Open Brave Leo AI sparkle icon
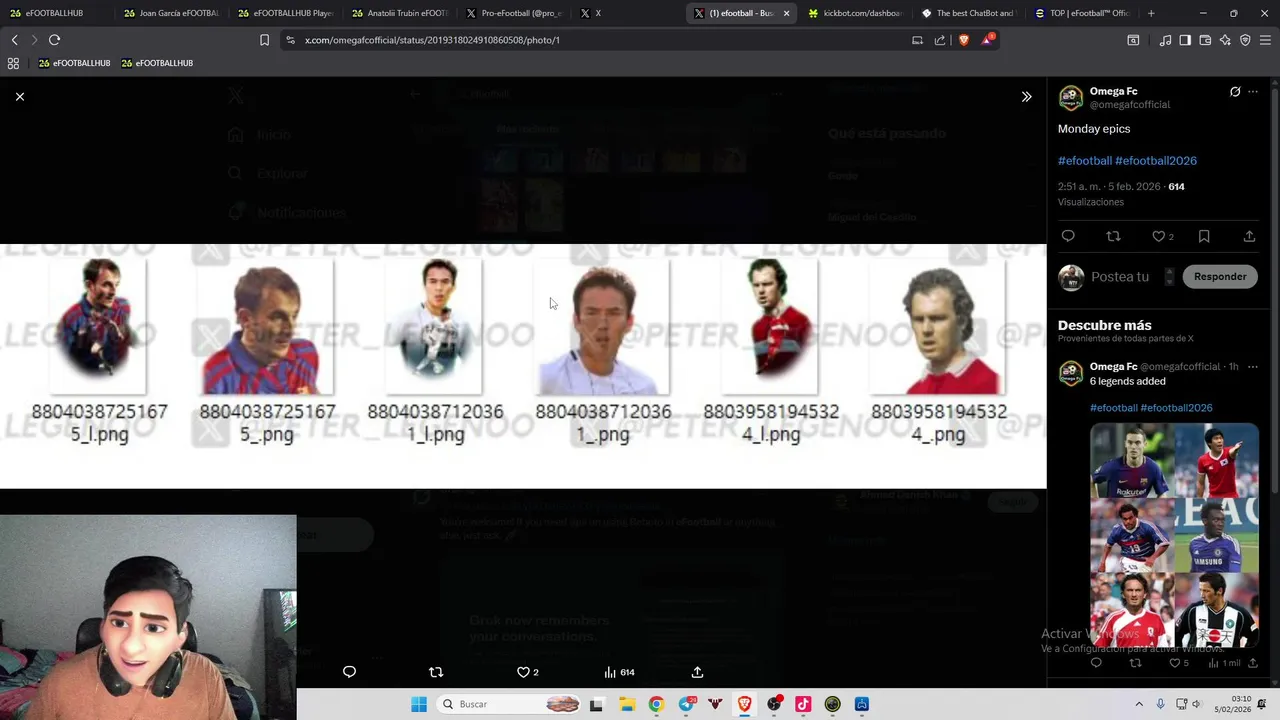The width and height of the screenshot is (1280, 720). coord(1225,40)
